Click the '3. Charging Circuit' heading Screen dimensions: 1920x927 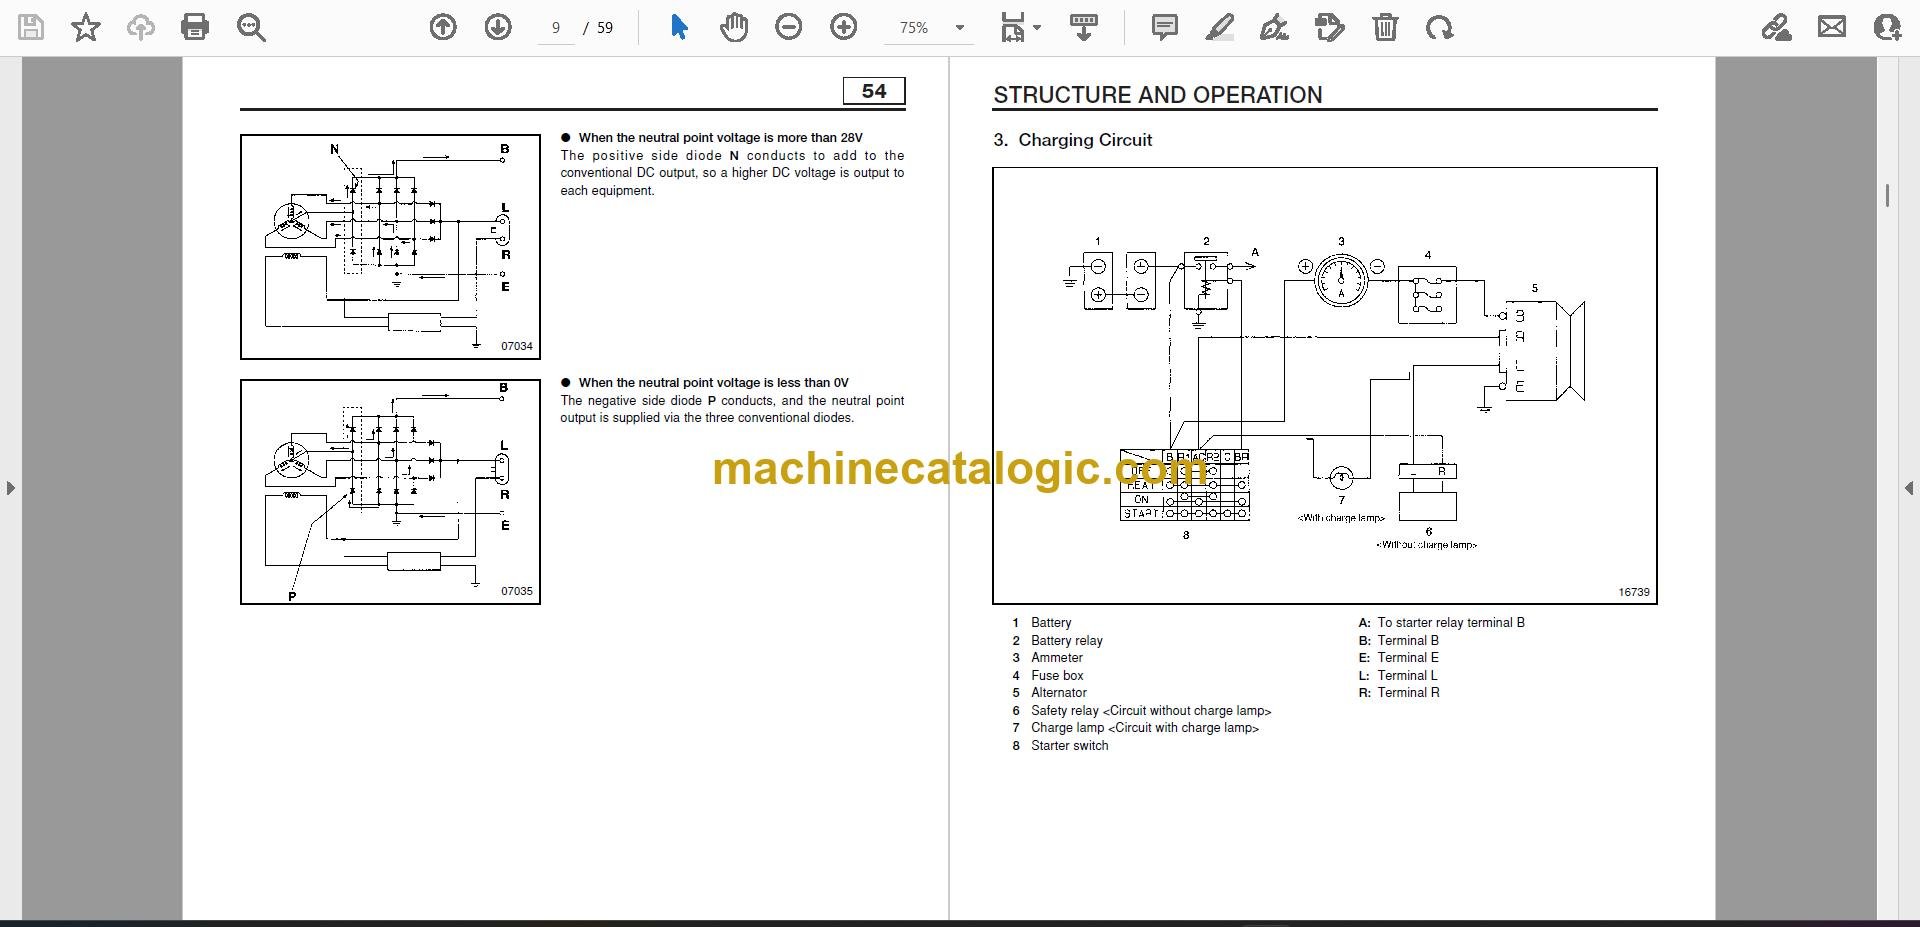(x=1072, y=140)
